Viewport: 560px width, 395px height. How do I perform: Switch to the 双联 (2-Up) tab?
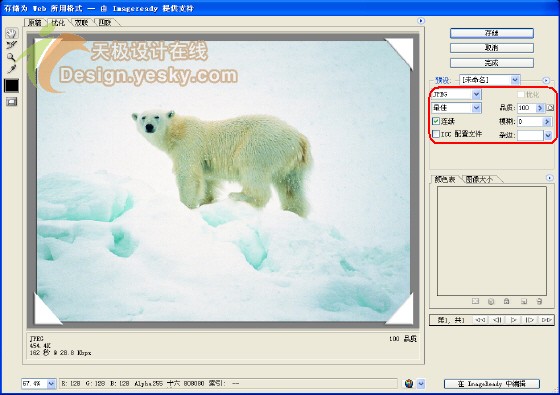click(x=82, y=22)
